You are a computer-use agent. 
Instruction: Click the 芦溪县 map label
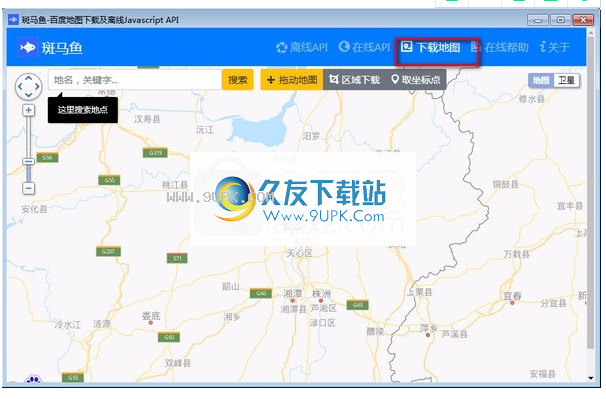(455, 334)
